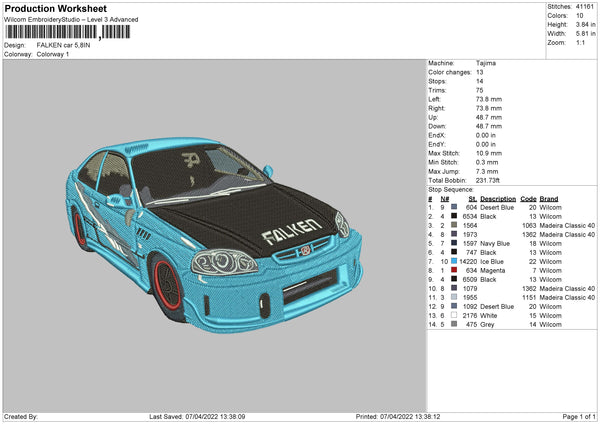
Task: Click the Colorway 1 value
Action: click(x=53, y=54)
